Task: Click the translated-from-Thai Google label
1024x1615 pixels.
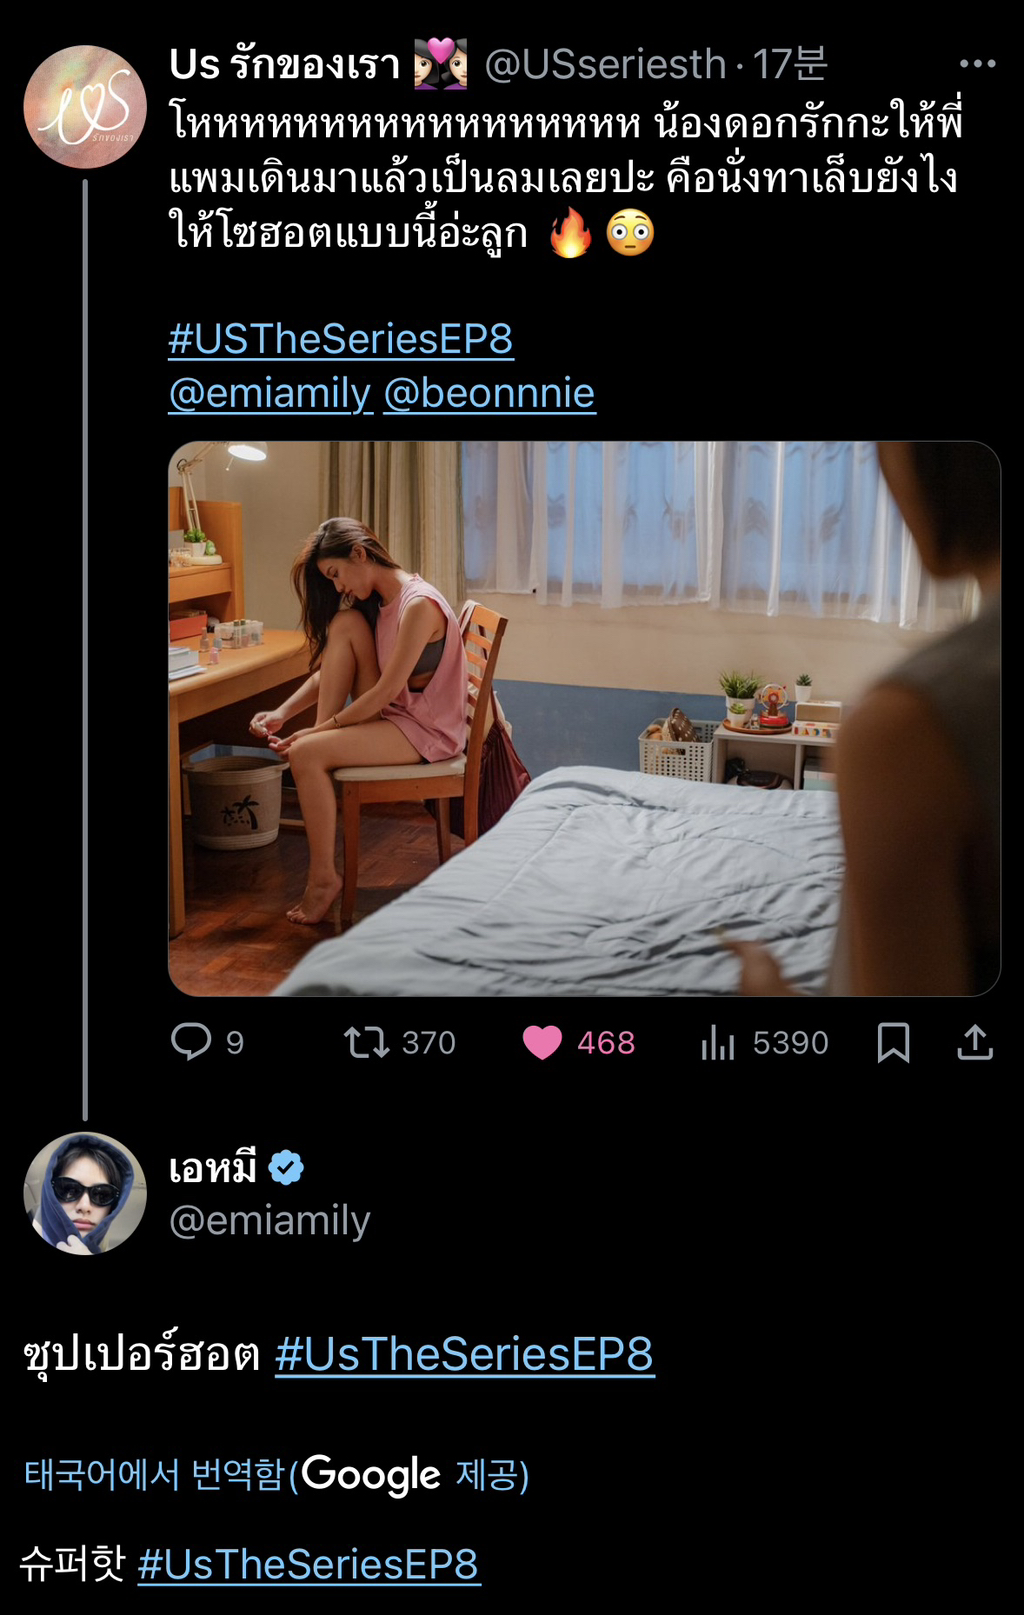Action: click(276, 1475)
